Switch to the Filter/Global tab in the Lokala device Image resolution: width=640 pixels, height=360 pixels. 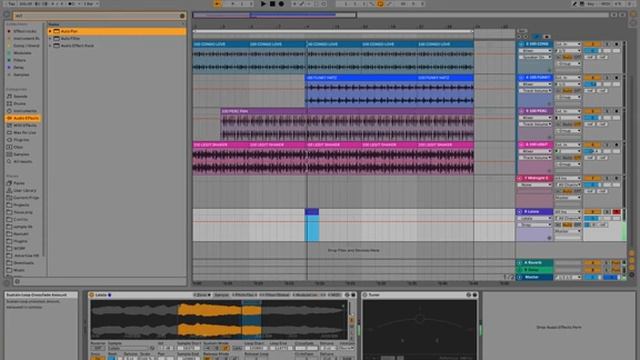[274, 295]
